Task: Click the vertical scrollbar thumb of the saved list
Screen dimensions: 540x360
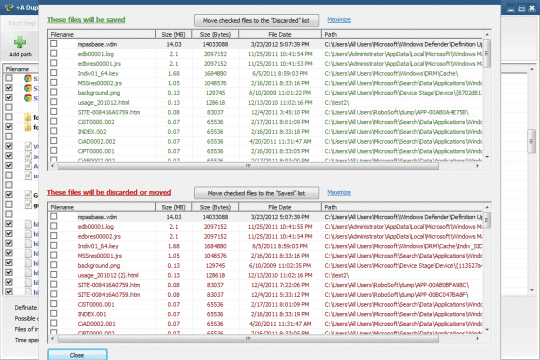Action: (487, 53)
